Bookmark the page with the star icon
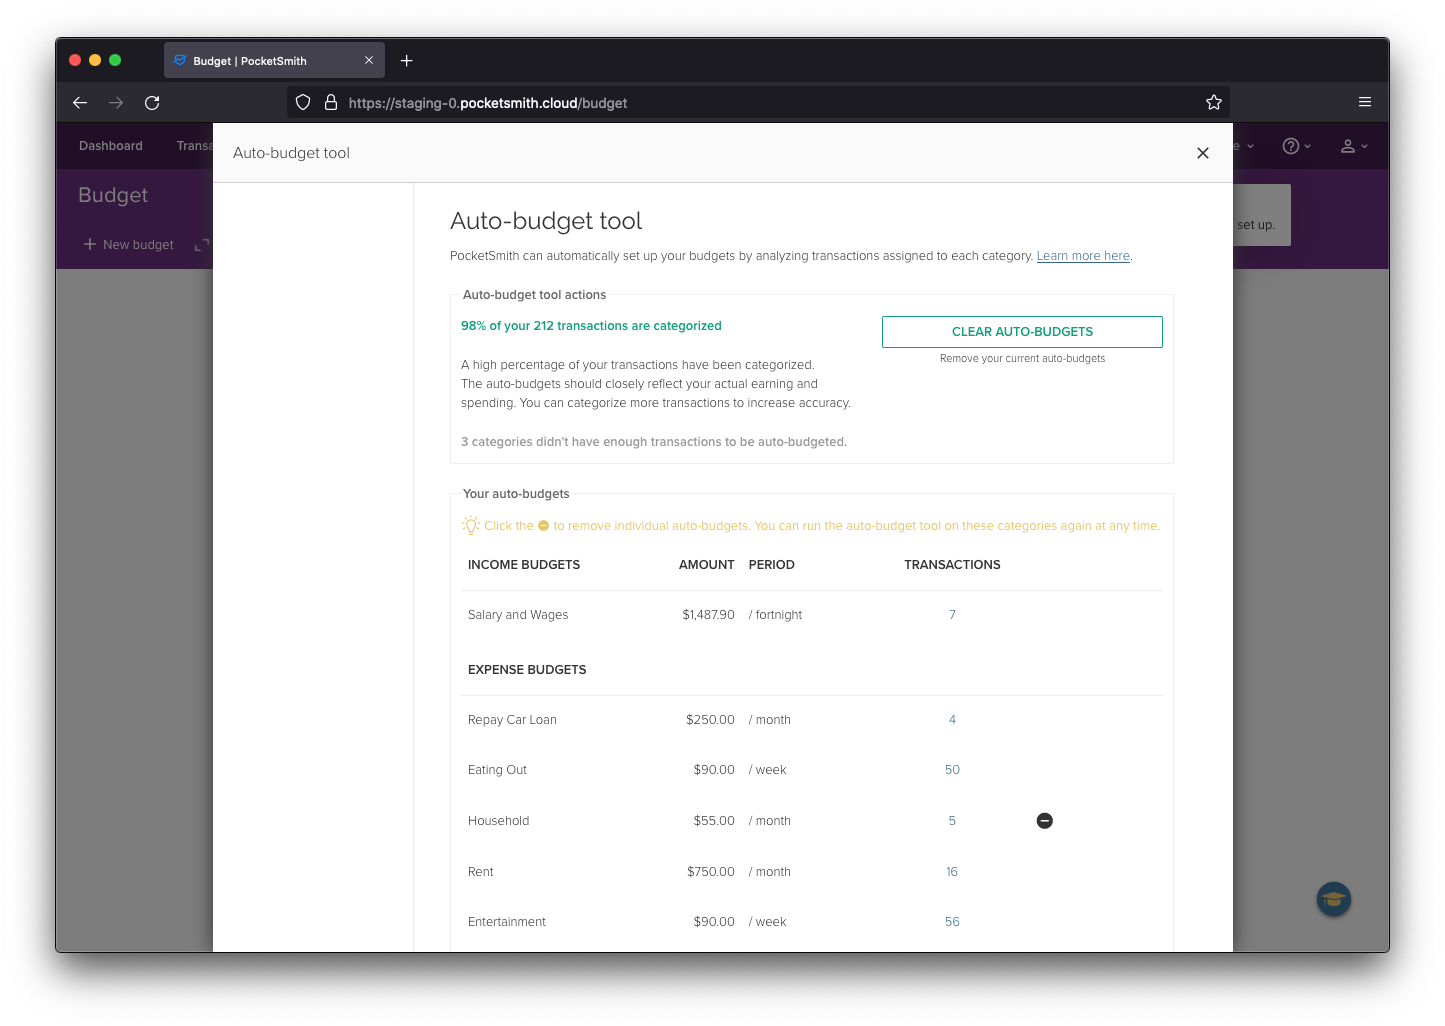This screenshot has height=1026, width=1445. [1213, 101]
